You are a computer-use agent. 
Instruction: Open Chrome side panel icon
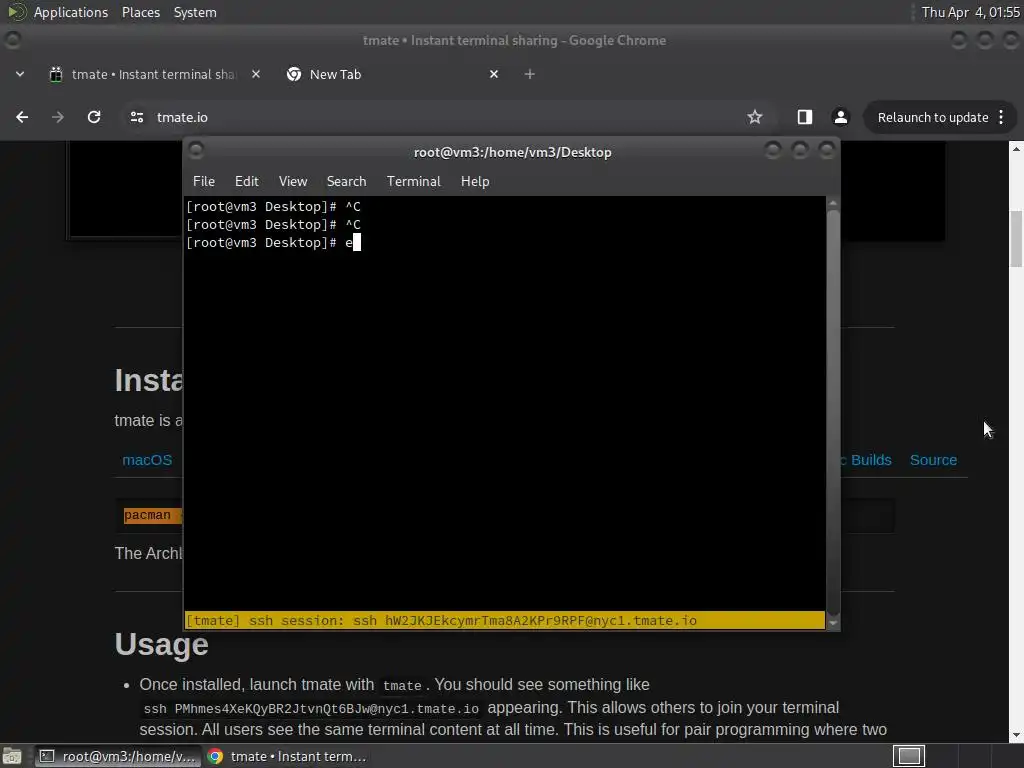(x=805, y=117)
